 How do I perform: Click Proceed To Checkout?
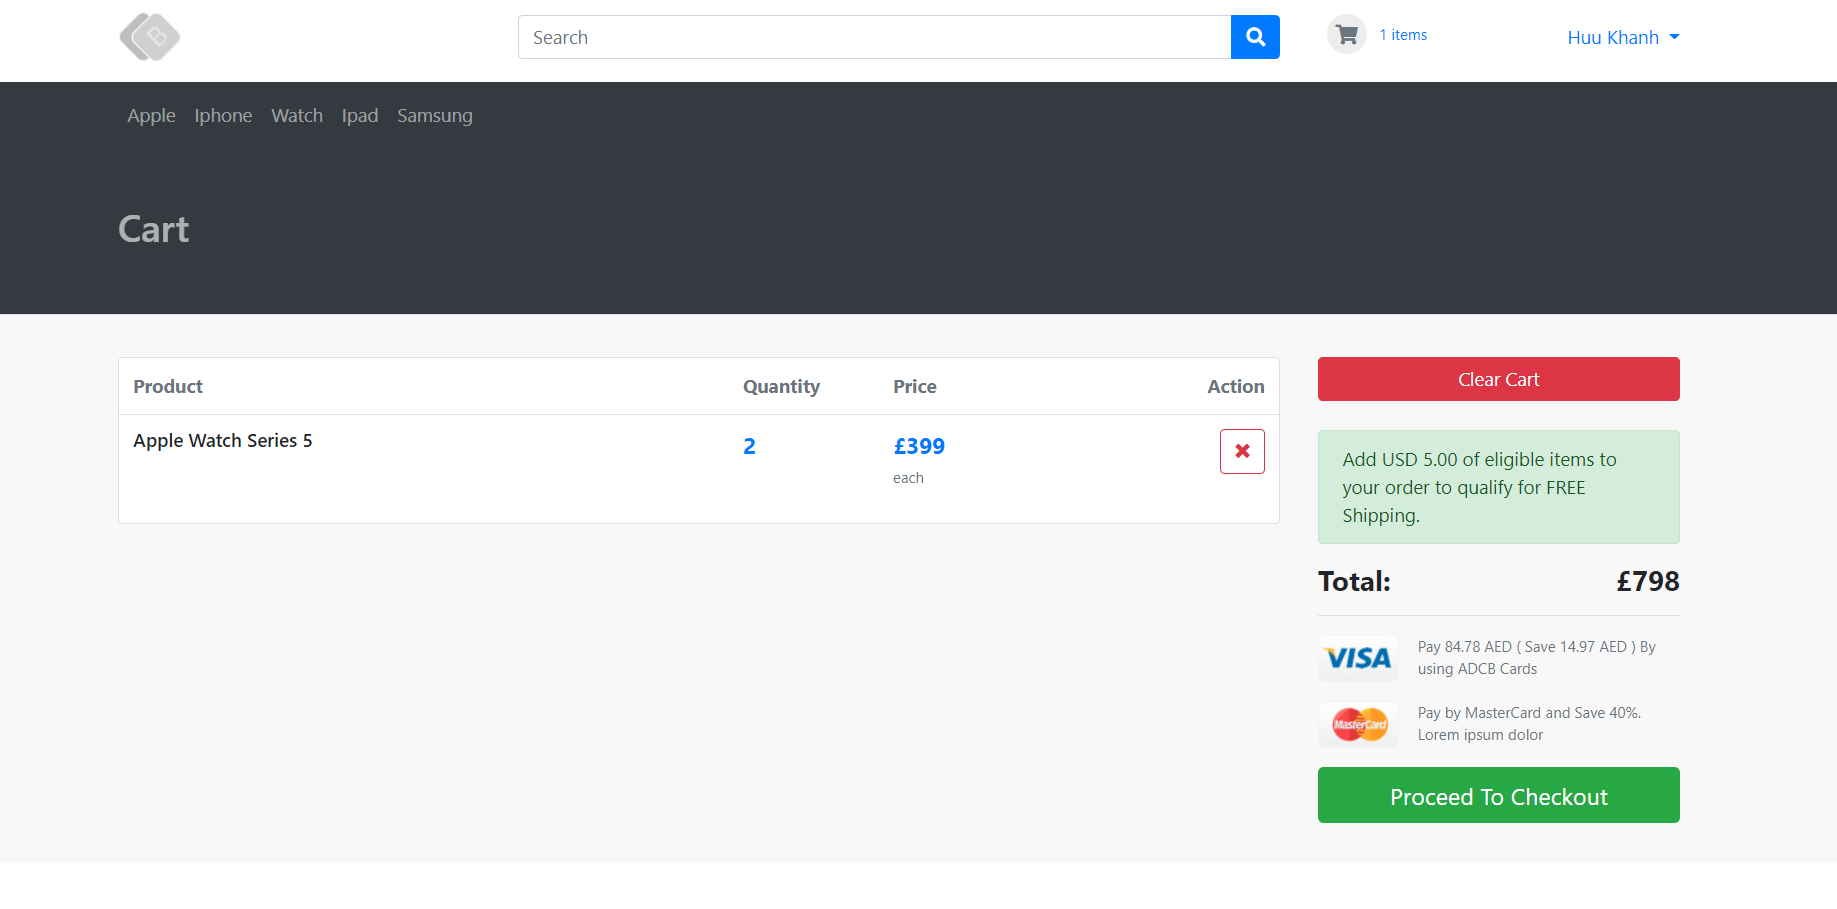pyautogui.click(x=1497, y=796)
